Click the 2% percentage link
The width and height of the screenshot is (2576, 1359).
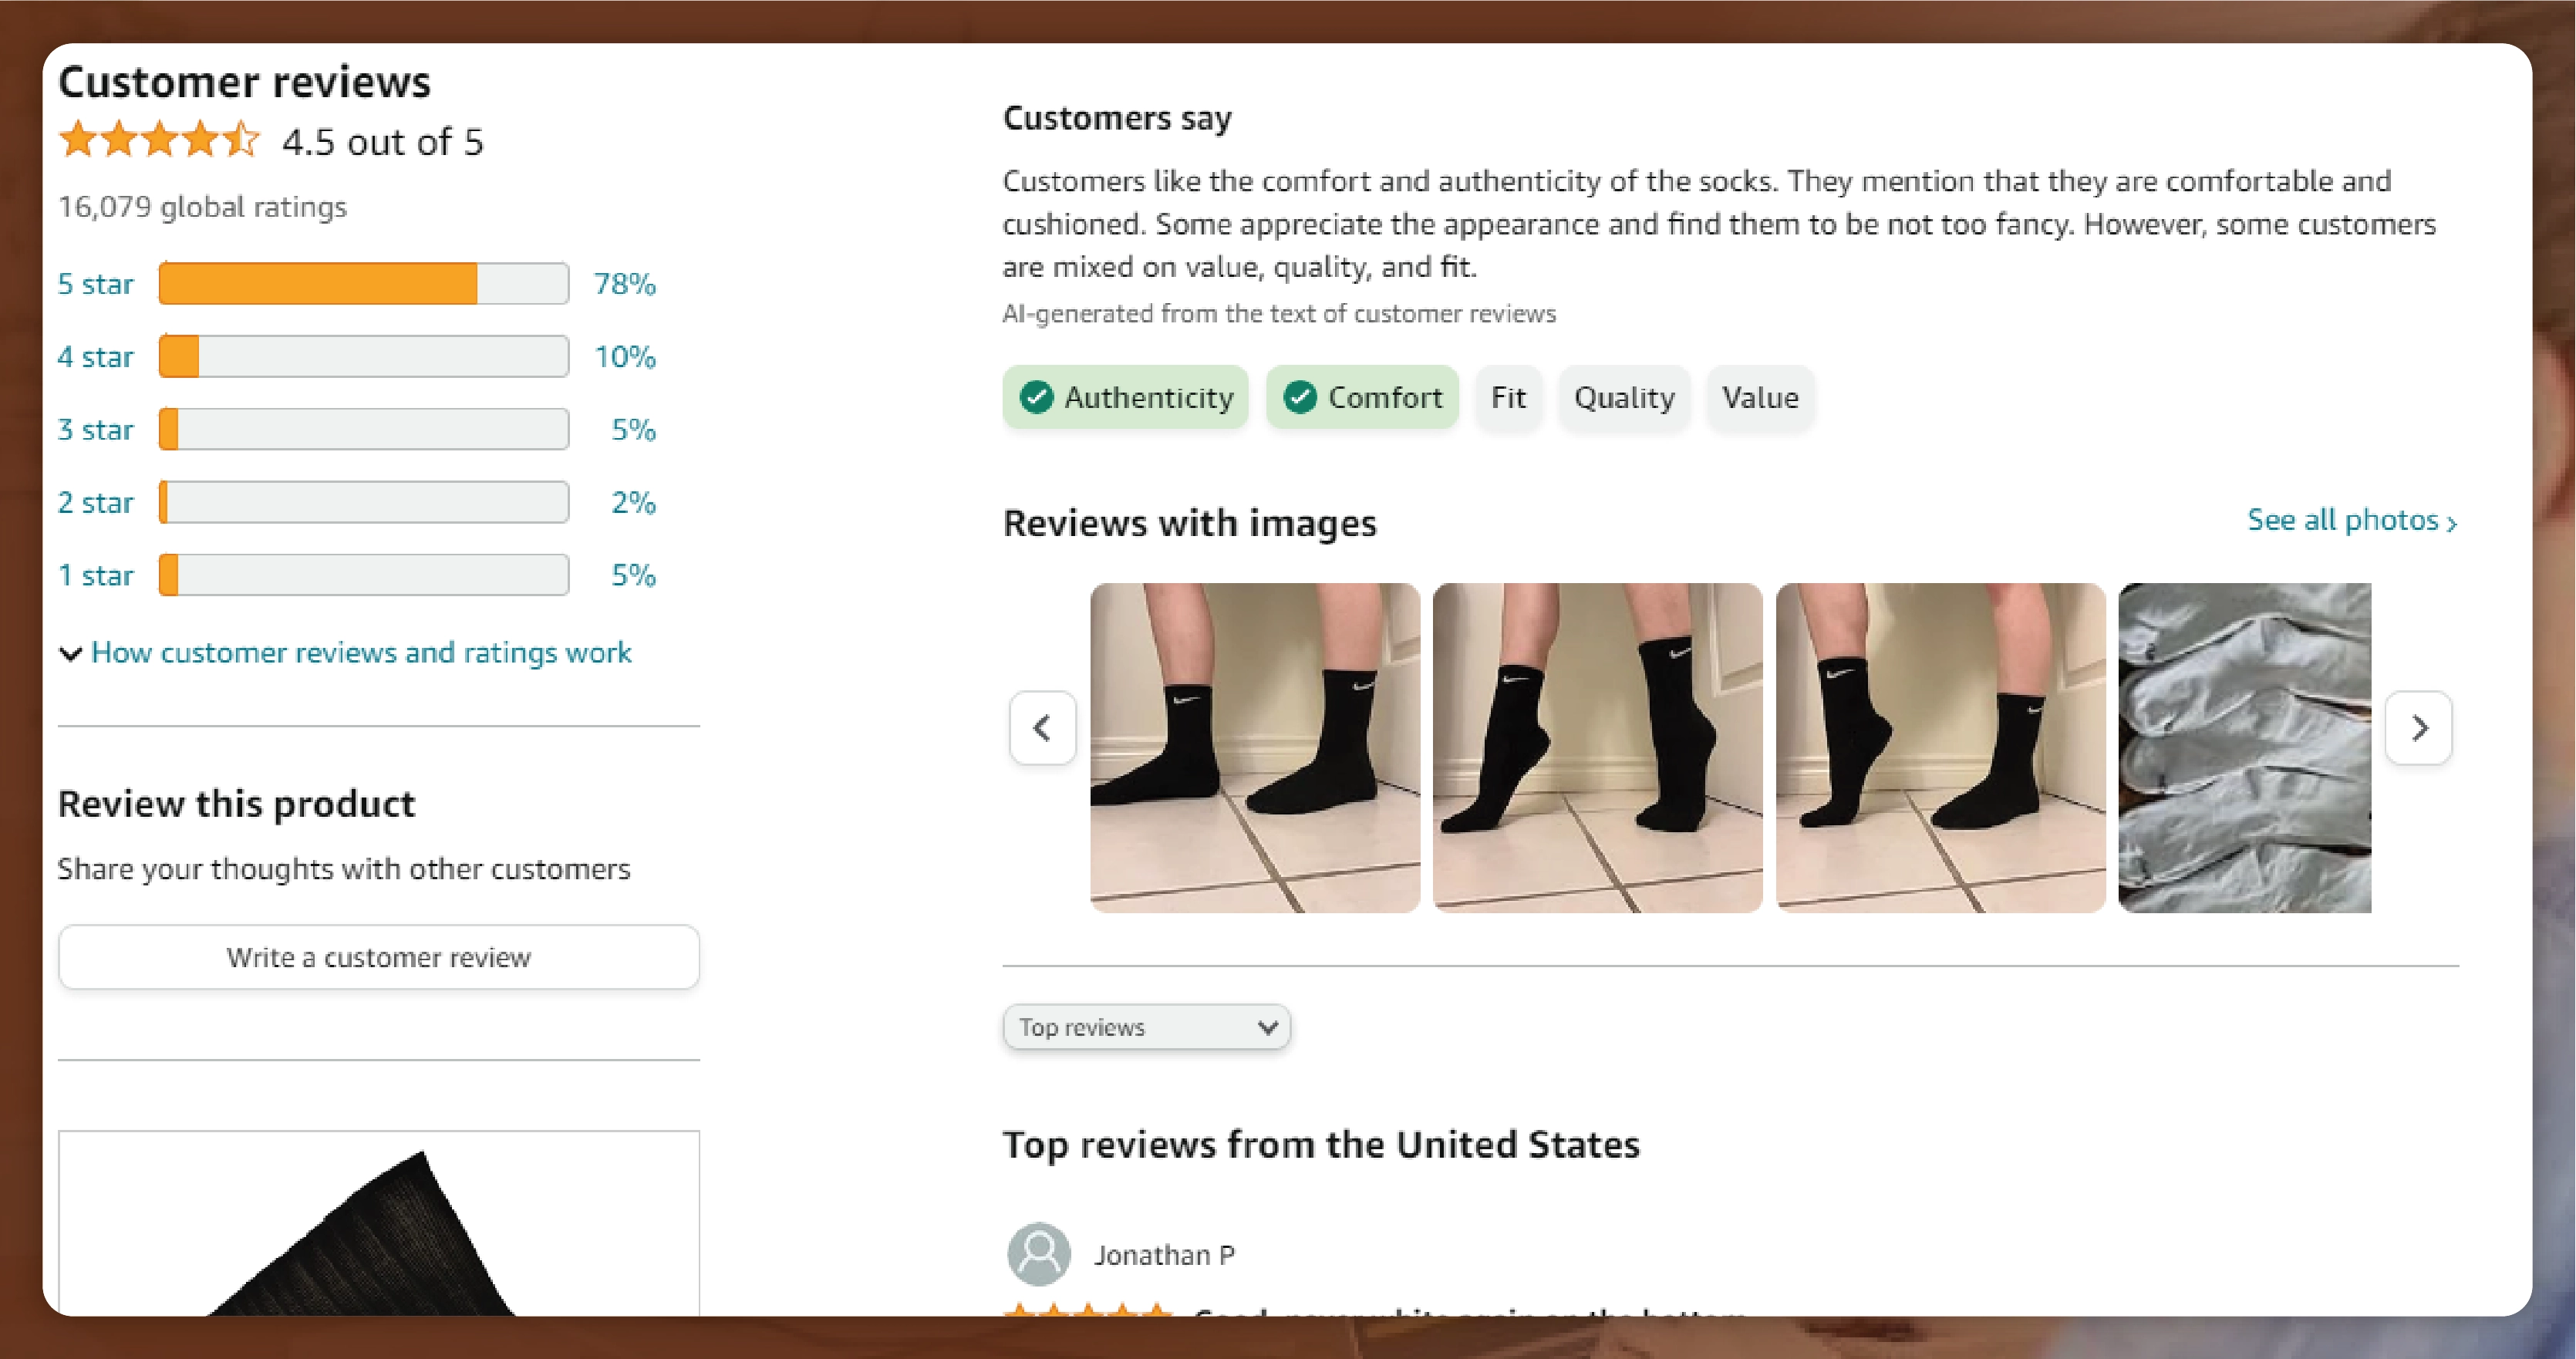(x=633, y=502)
